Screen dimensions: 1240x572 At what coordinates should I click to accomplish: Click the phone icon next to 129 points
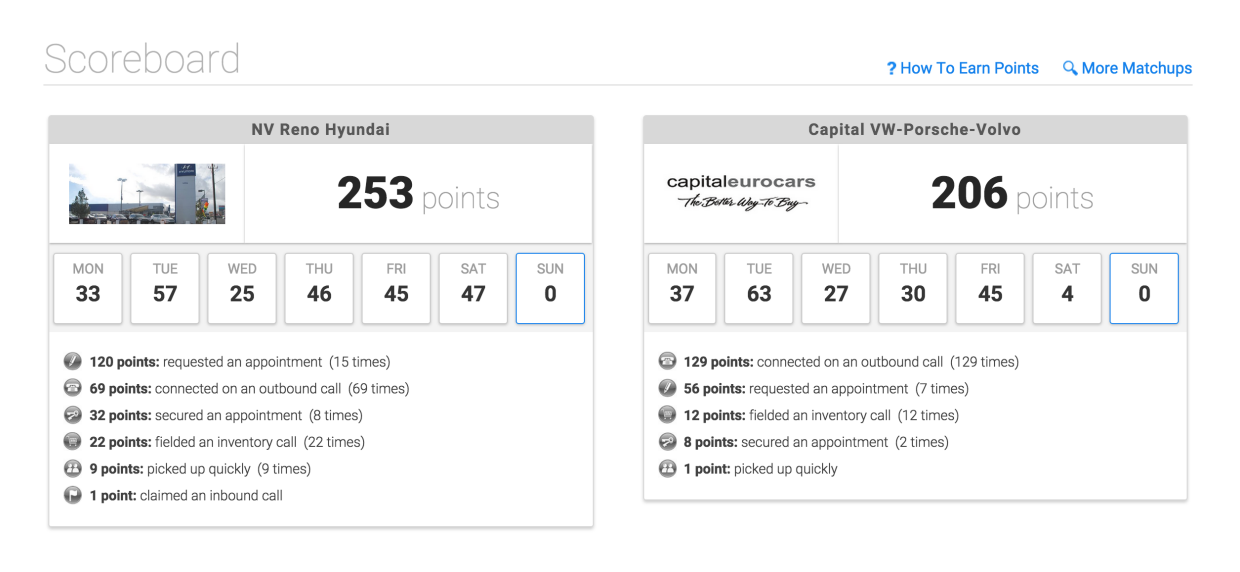(667, 362)
